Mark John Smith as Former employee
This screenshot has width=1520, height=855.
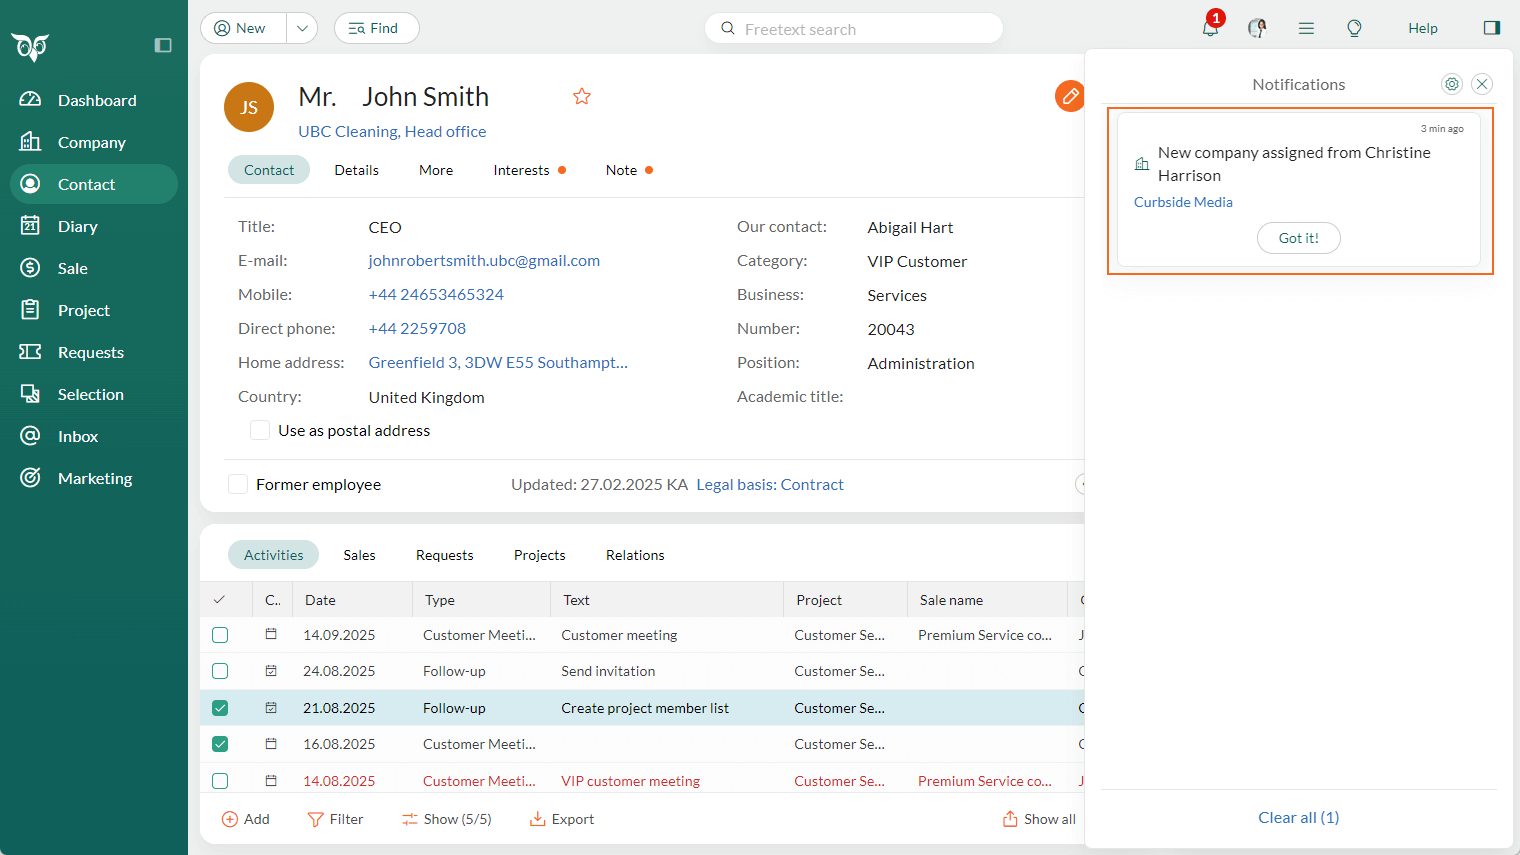[238, 484]
